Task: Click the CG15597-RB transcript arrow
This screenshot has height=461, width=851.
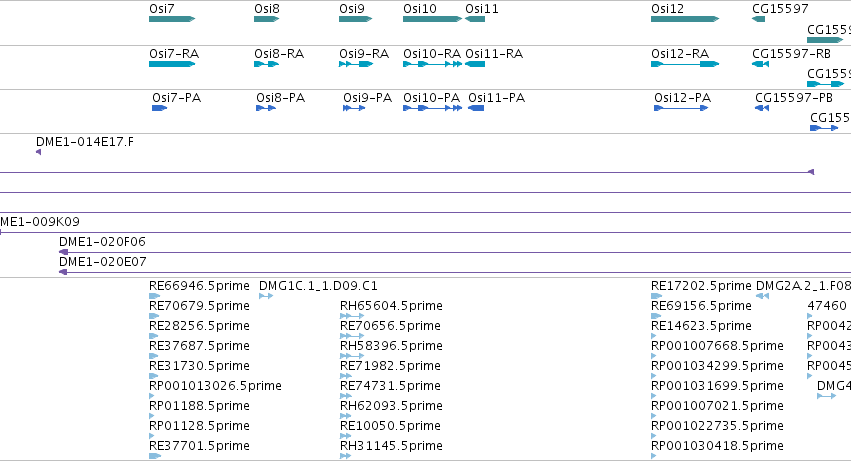Action: 760,64
